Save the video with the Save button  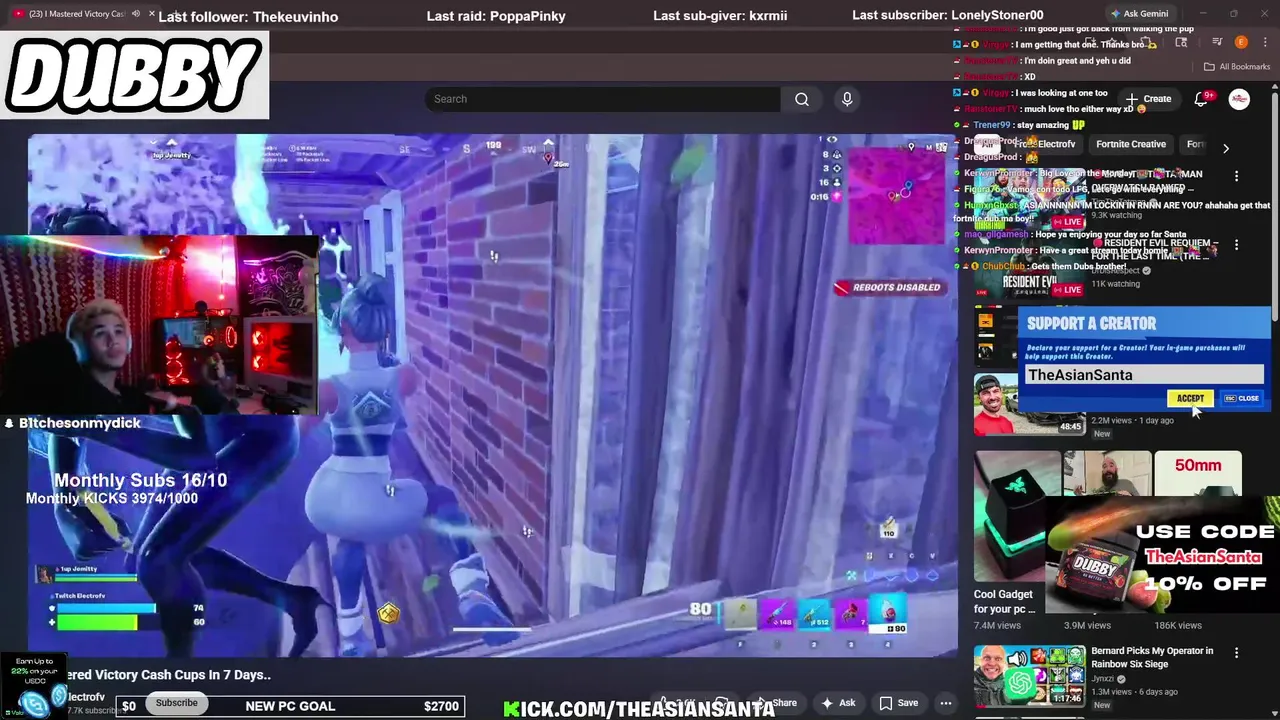pos(898,703)
